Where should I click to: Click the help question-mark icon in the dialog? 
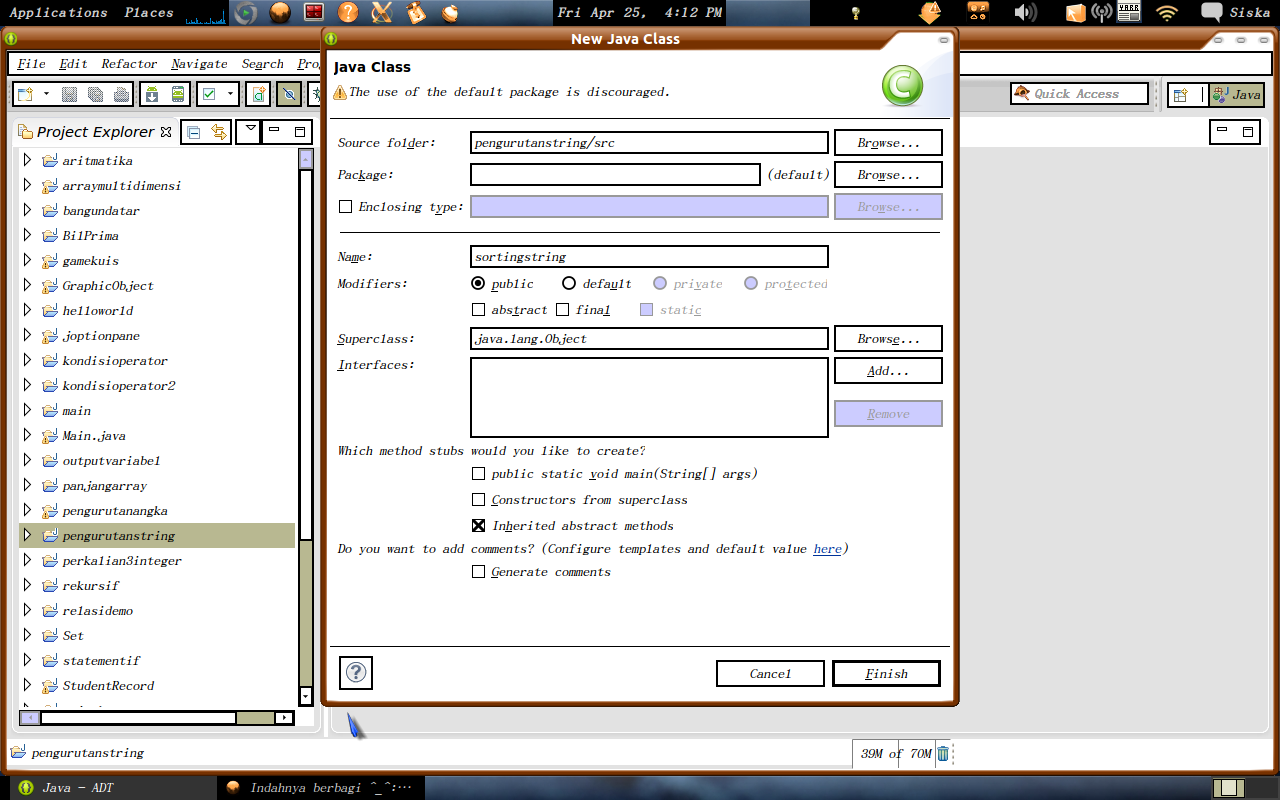(356, 673)
